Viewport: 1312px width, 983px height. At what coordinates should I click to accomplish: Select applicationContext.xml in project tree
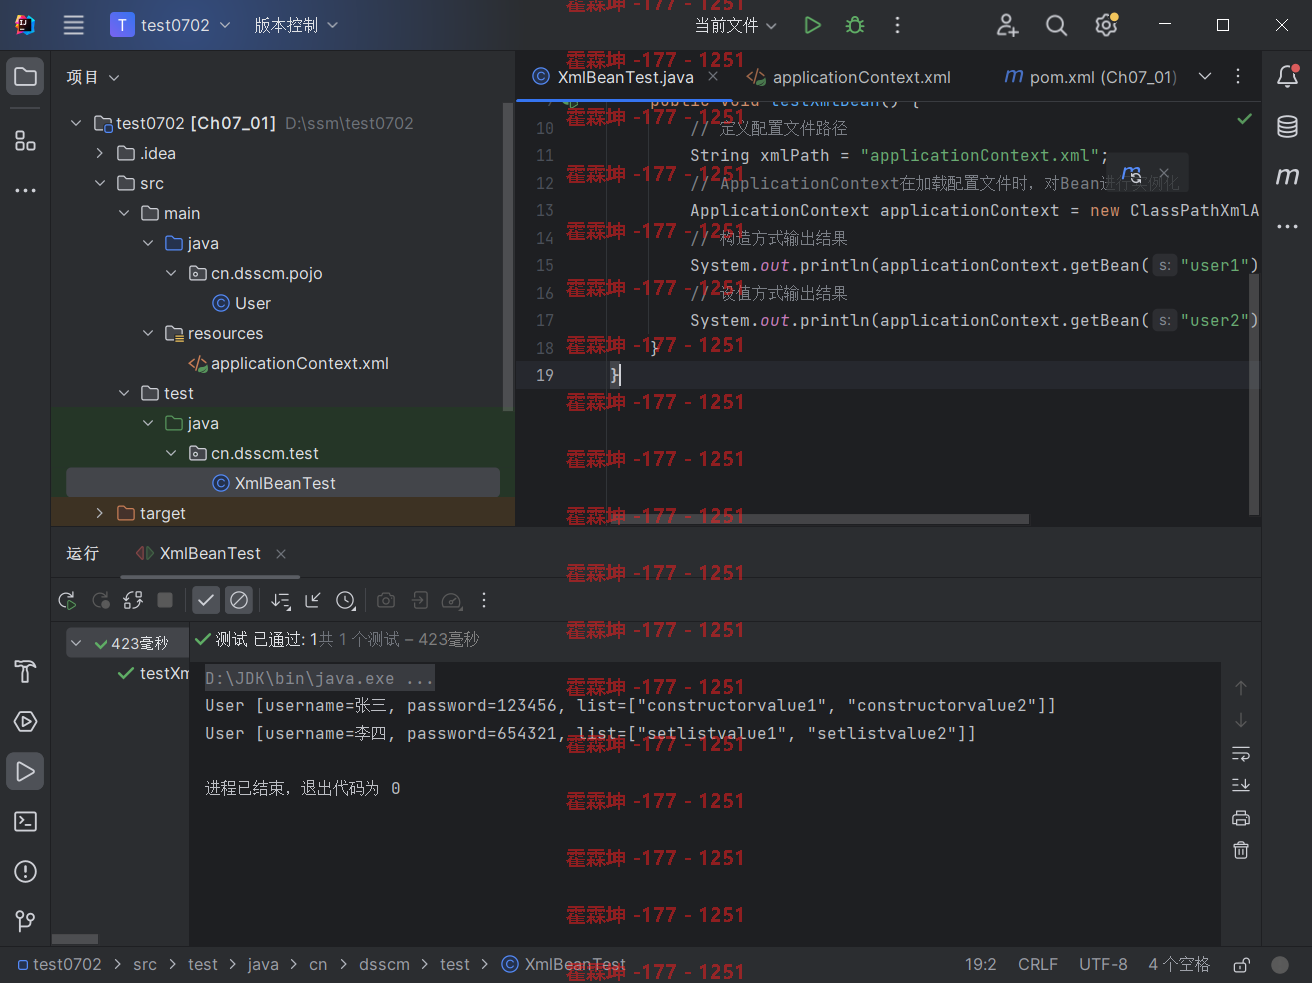[289, 363]
